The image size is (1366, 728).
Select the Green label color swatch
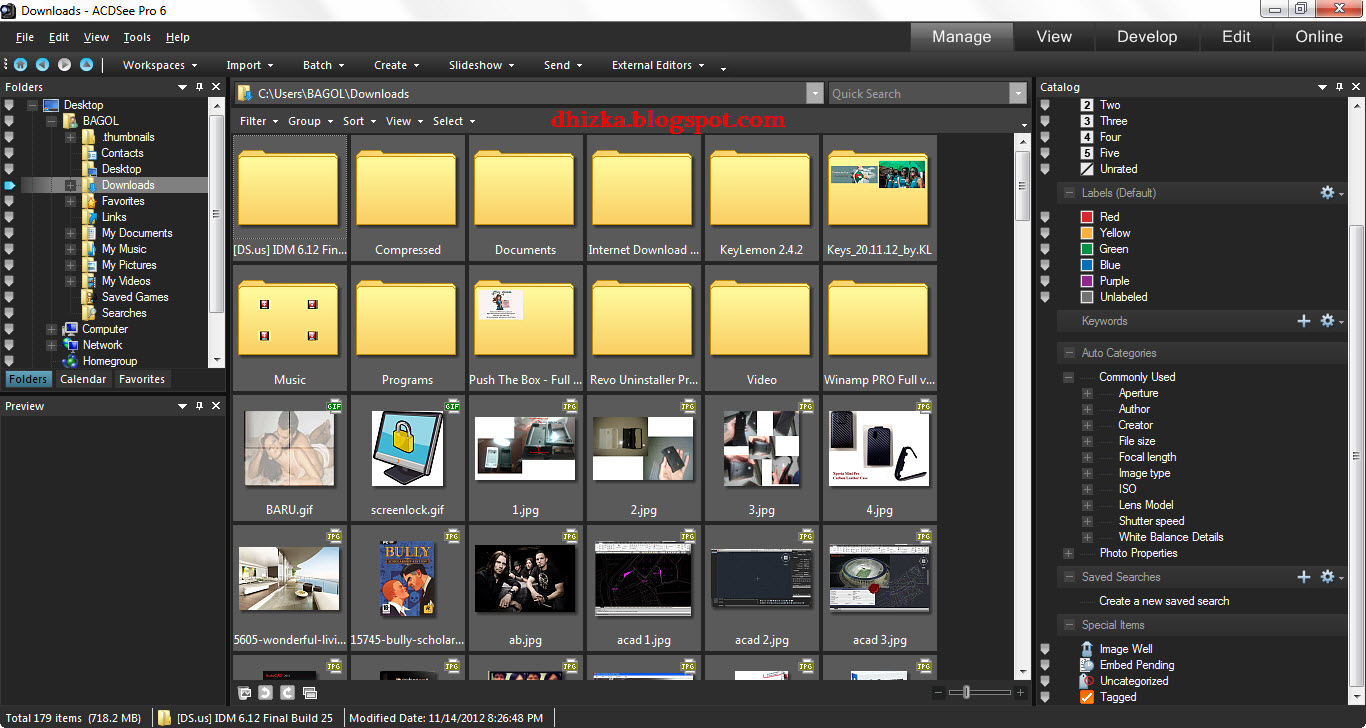[1087, 249]
